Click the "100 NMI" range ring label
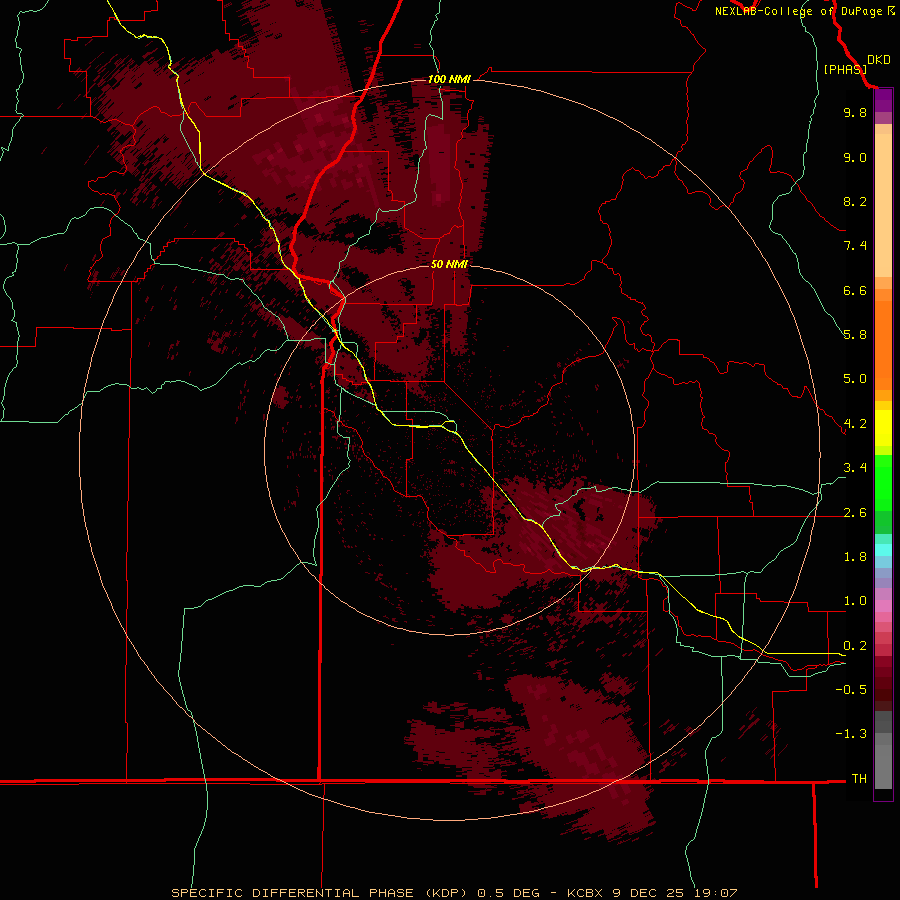The height and width of the screenshot is (900, 900). (449, 79)
